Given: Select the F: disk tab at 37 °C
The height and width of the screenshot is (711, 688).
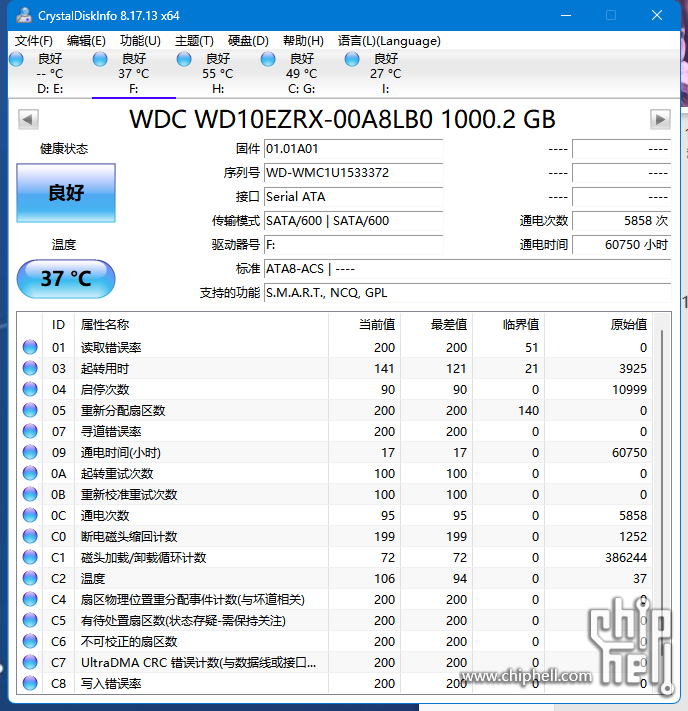Looking at the screenshot, I should [134, 73].
